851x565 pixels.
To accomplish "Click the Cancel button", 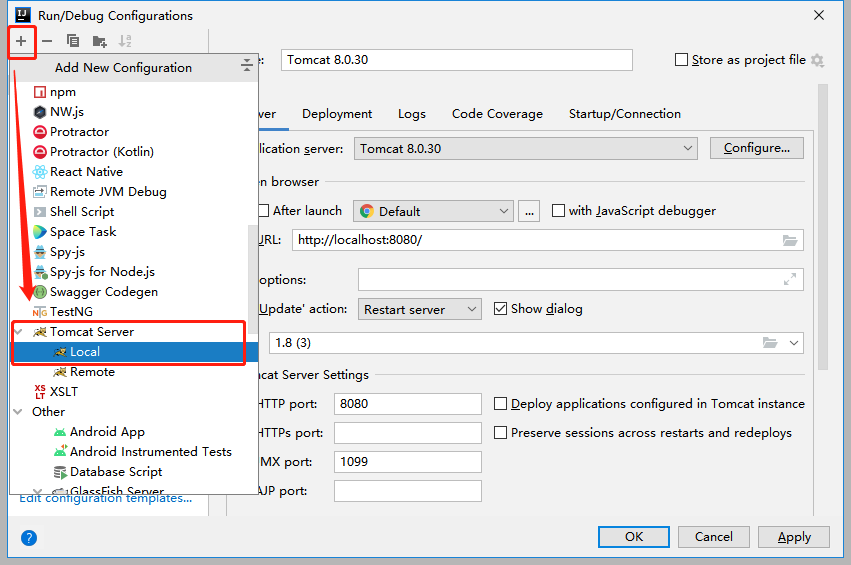I will (x=714, y=537).
